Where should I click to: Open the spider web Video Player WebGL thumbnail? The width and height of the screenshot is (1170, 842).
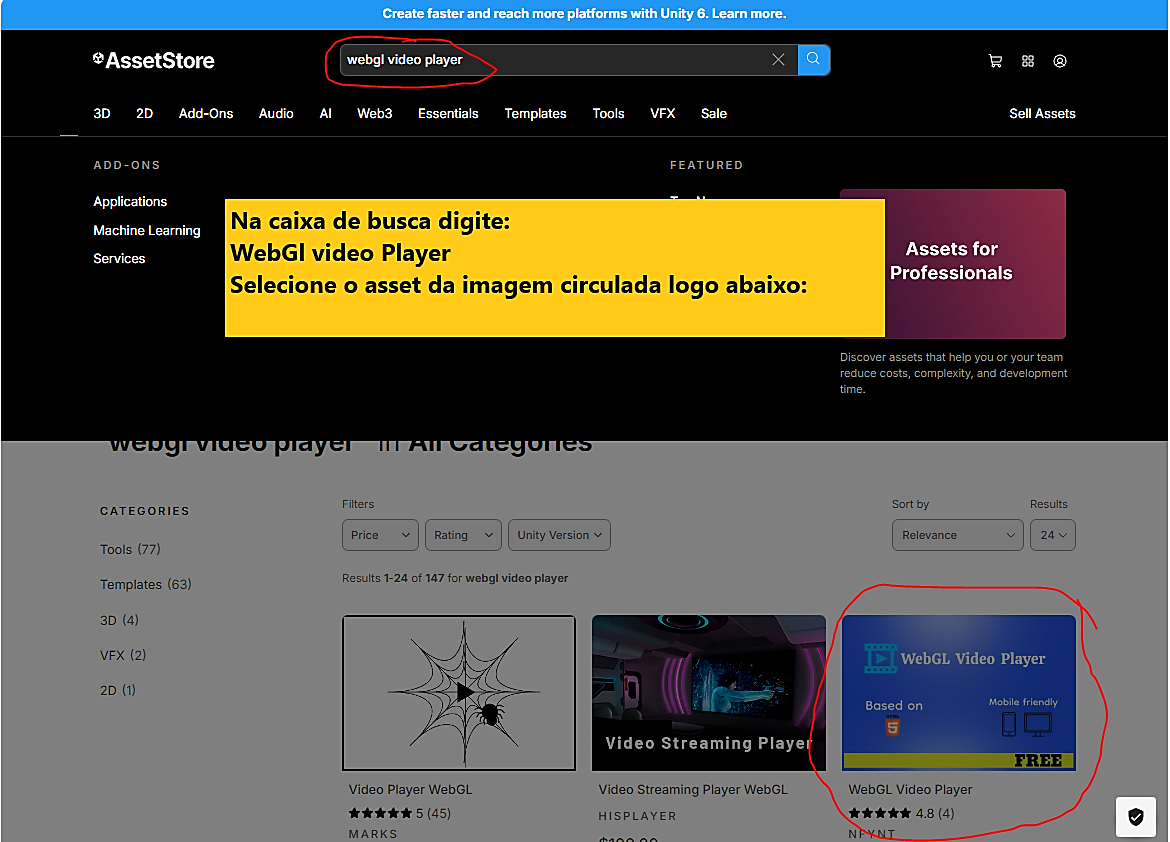coord(459,693)
